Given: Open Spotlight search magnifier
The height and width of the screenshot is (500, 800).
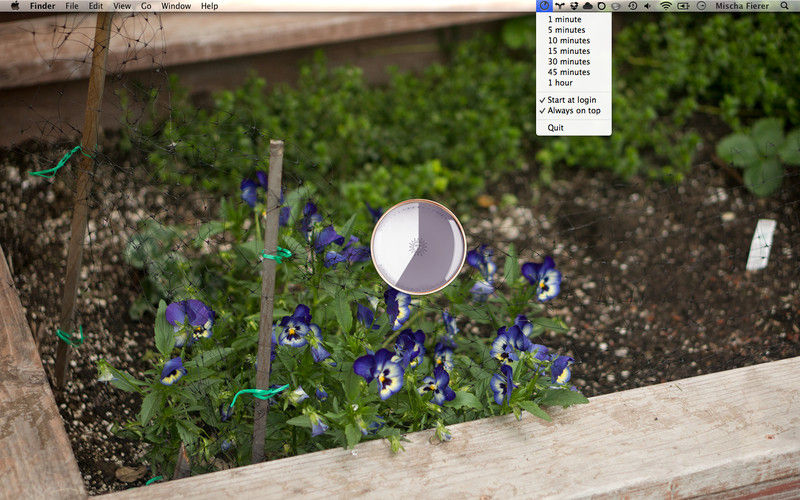Looking at the screenshot, I should 784,6.
